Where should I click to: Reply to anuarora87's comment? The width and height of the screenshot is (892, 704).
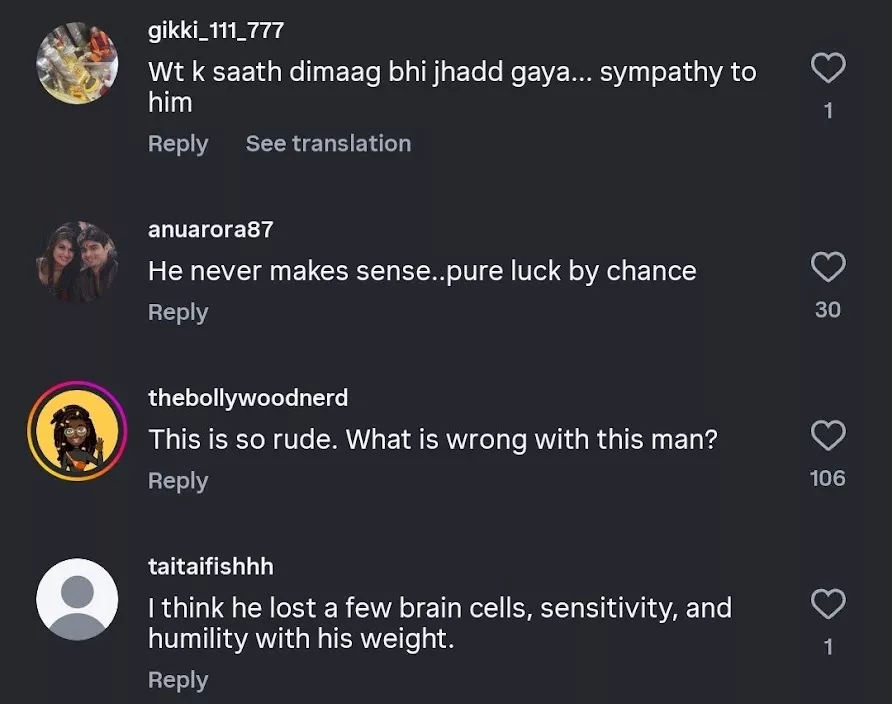click(x=178, y=311)
